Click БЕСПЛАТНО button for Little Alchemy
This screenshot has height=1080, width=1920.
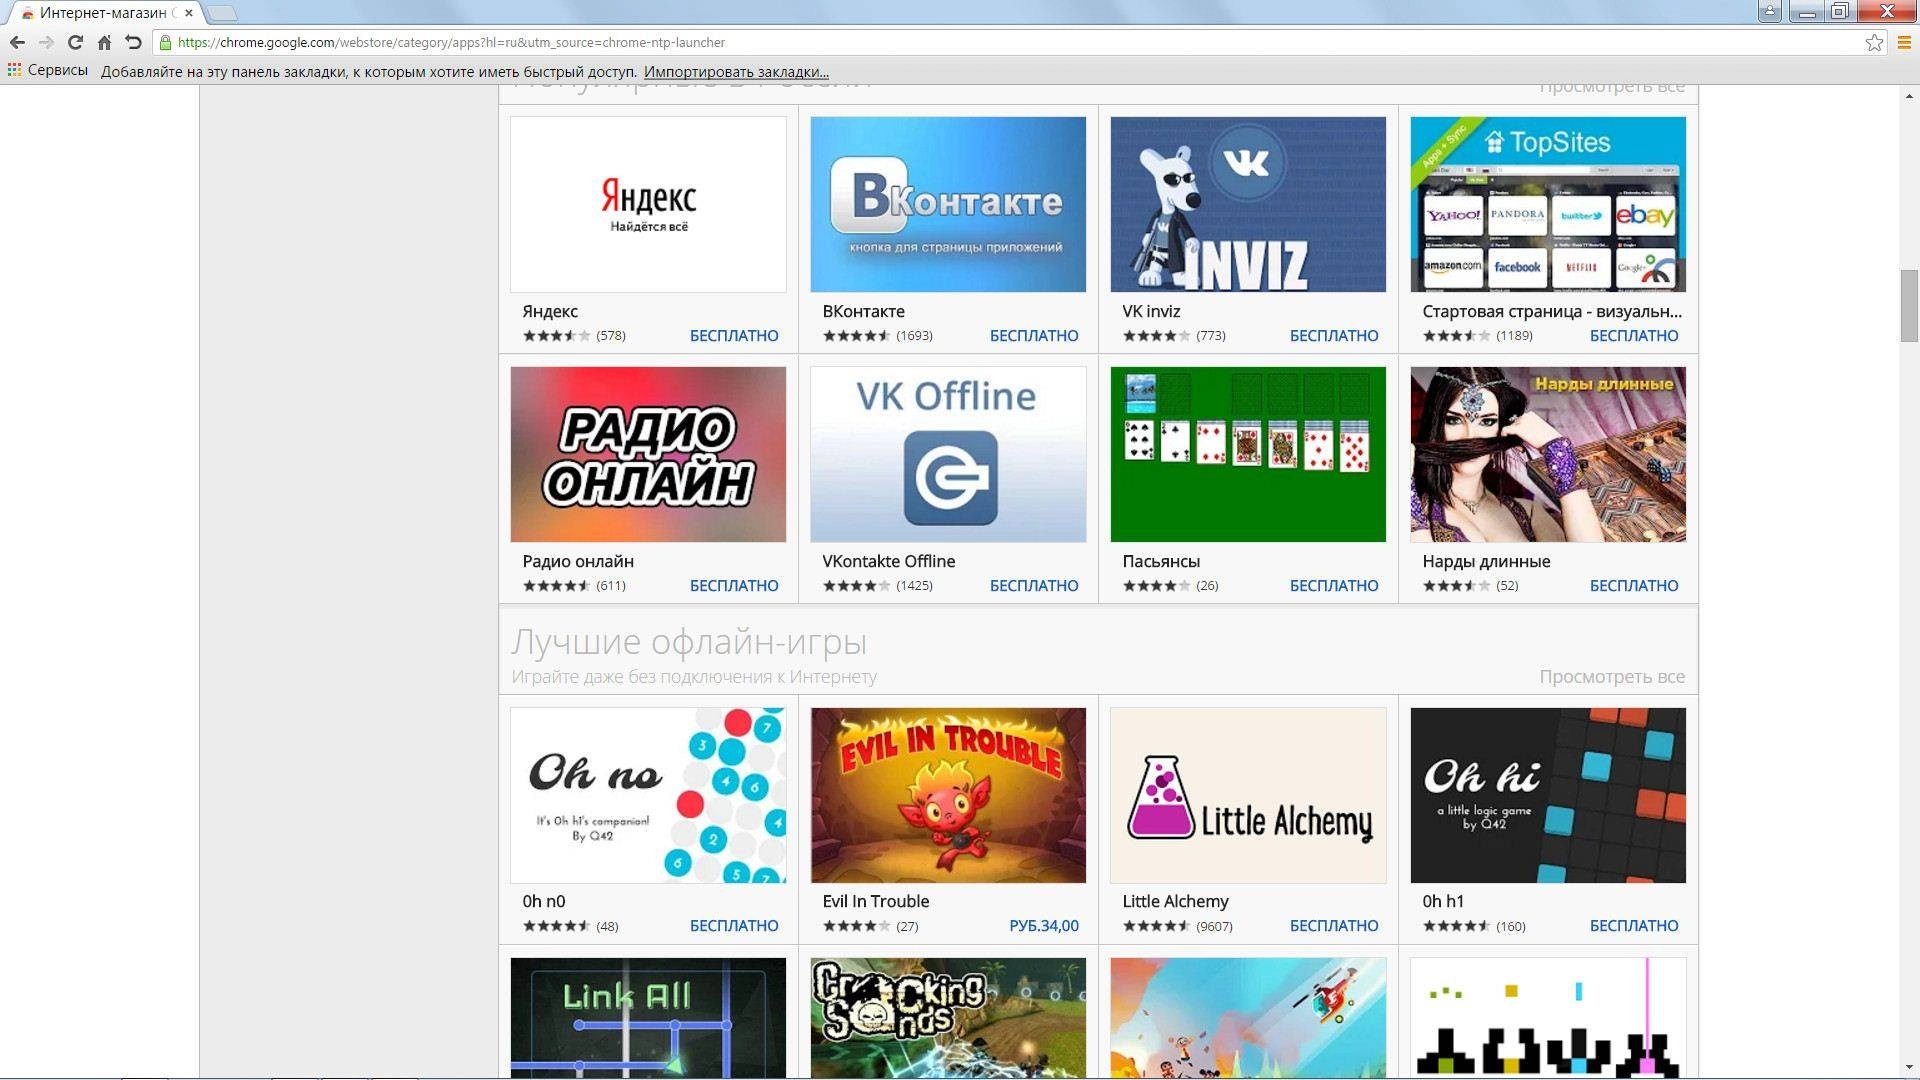coord(1334,926)
